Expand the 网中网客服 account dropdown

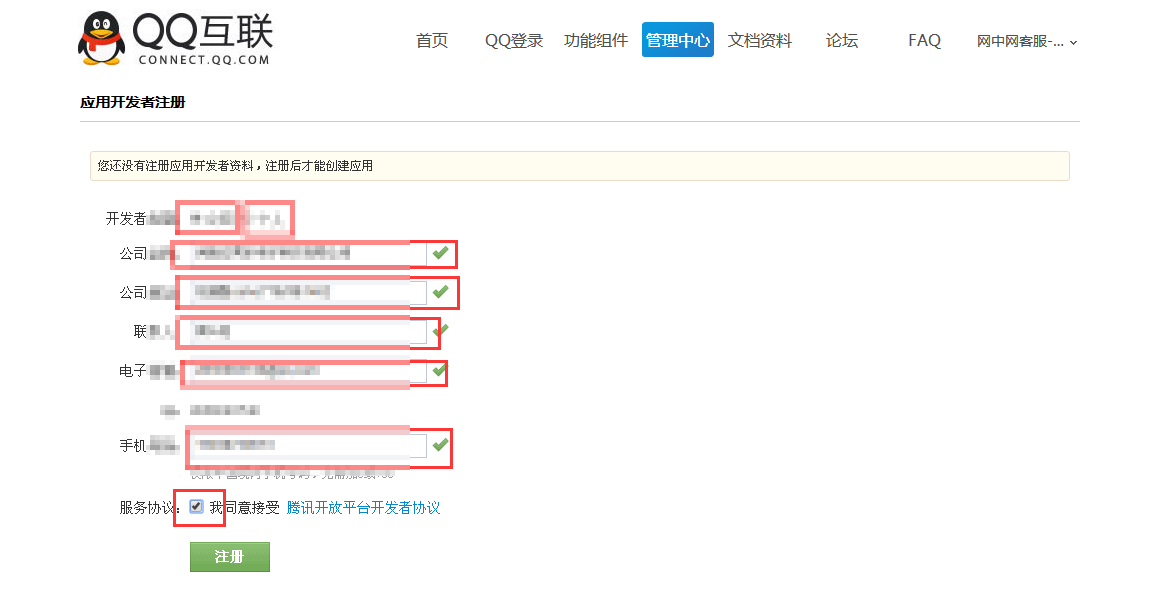(1027, 41)
